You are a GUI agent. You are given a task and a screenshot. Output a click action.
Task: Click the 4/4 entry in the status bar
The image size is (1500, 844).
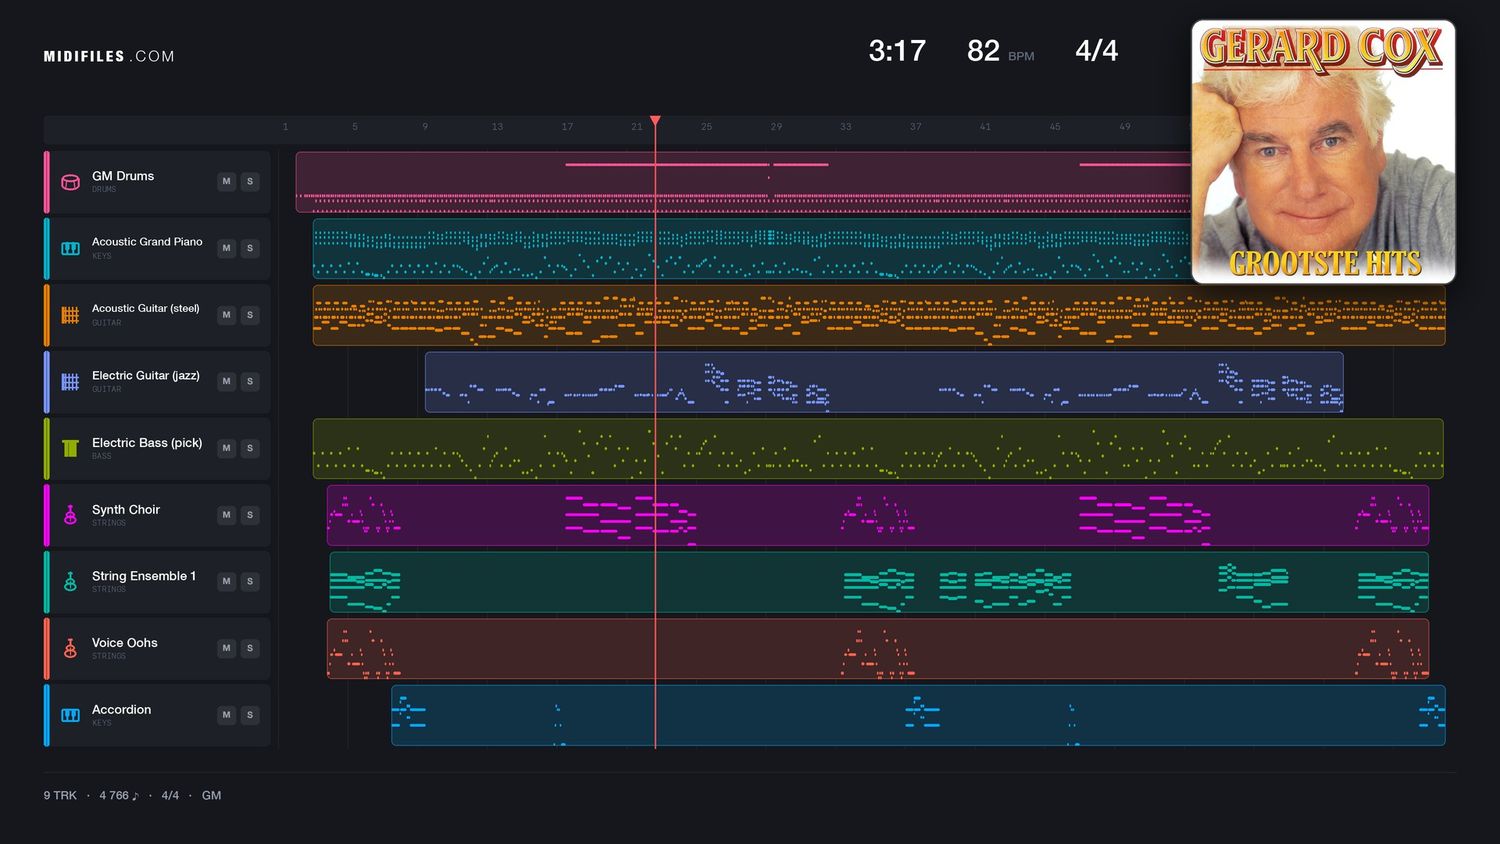coord(170,796)
